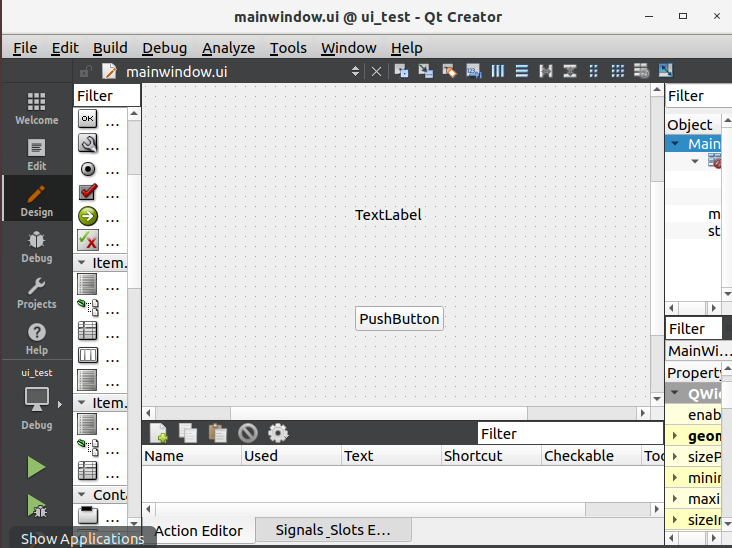Open the Analyze menu

229,48
